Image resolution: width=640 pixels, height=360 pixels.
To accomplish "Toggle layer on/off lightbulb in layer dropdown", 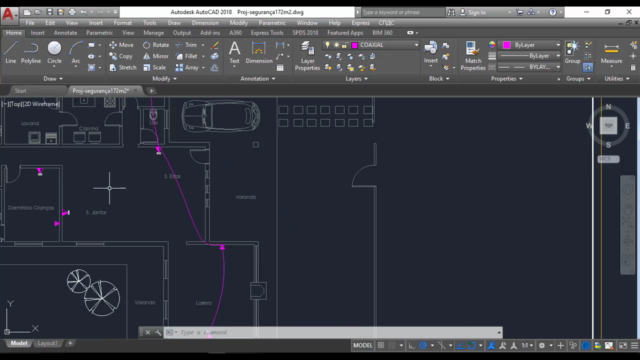I will click(327, 45).
